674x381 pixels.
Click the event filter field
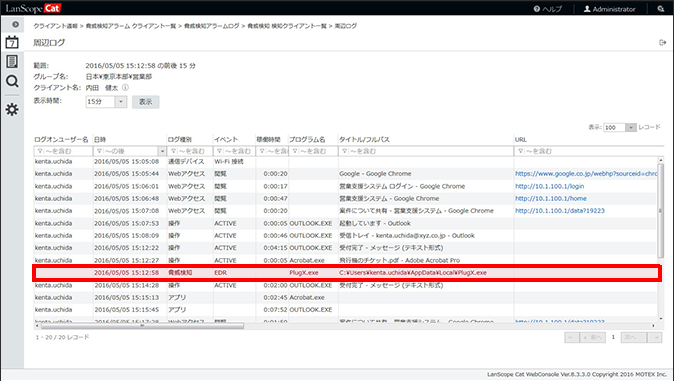pos(234,151)
